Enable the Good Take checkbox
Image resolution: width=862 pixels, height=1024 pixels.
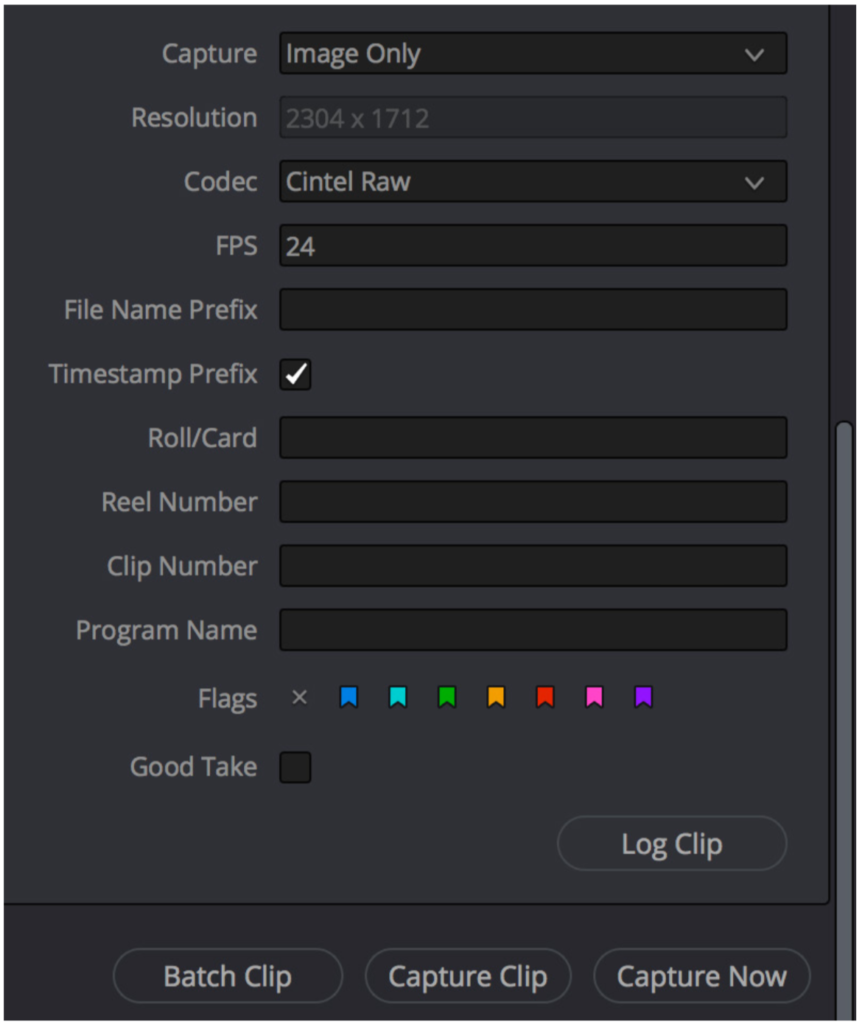tap(295, 767)
